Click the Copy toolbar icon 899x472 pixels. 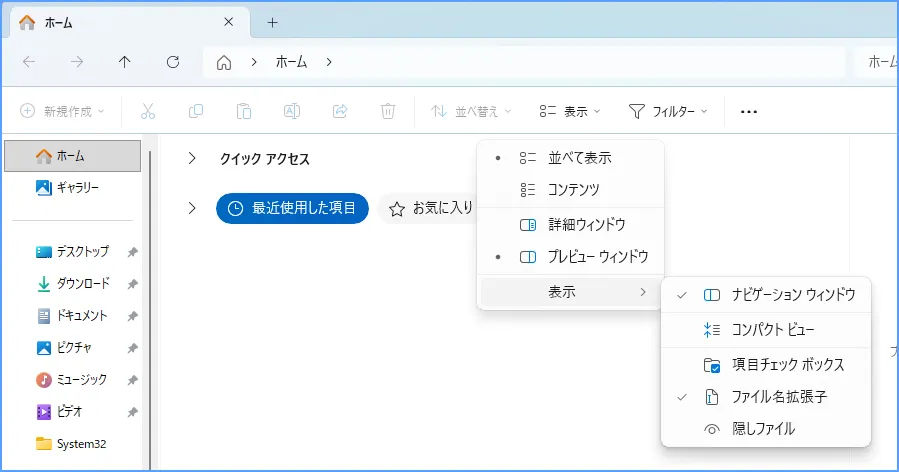[x=196, y=111]
